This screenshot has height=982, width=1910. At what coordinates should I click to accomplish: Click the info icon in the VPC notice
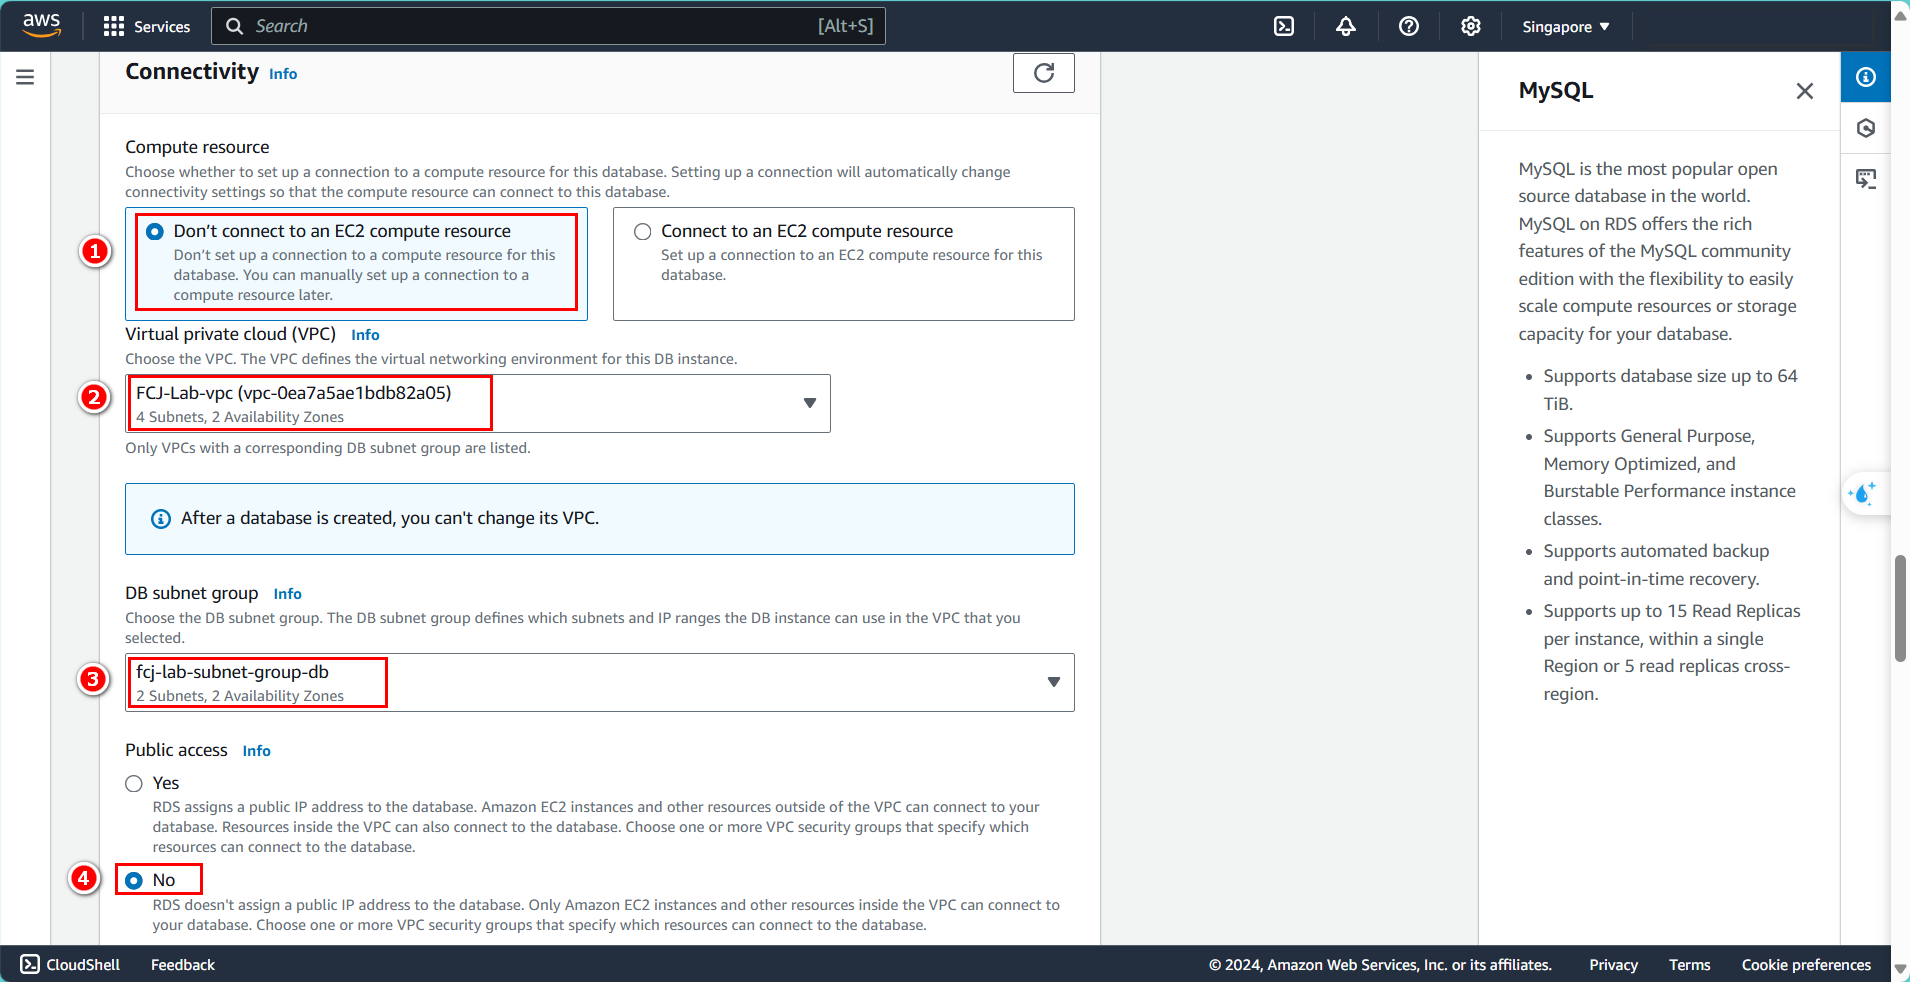[x=160, y=519]
